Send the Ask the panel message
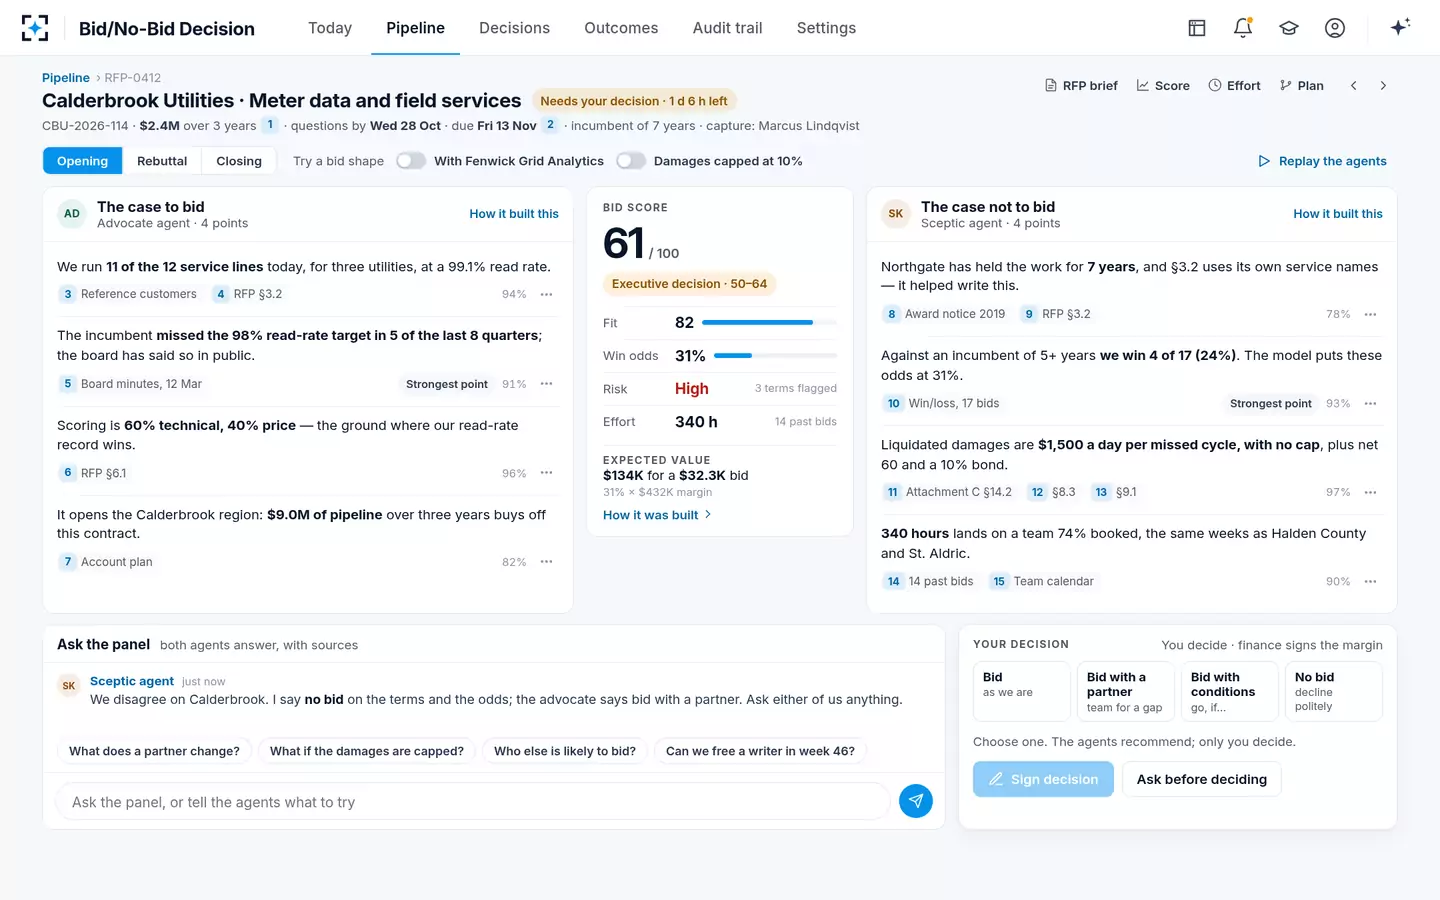 (x=916, y=801)
